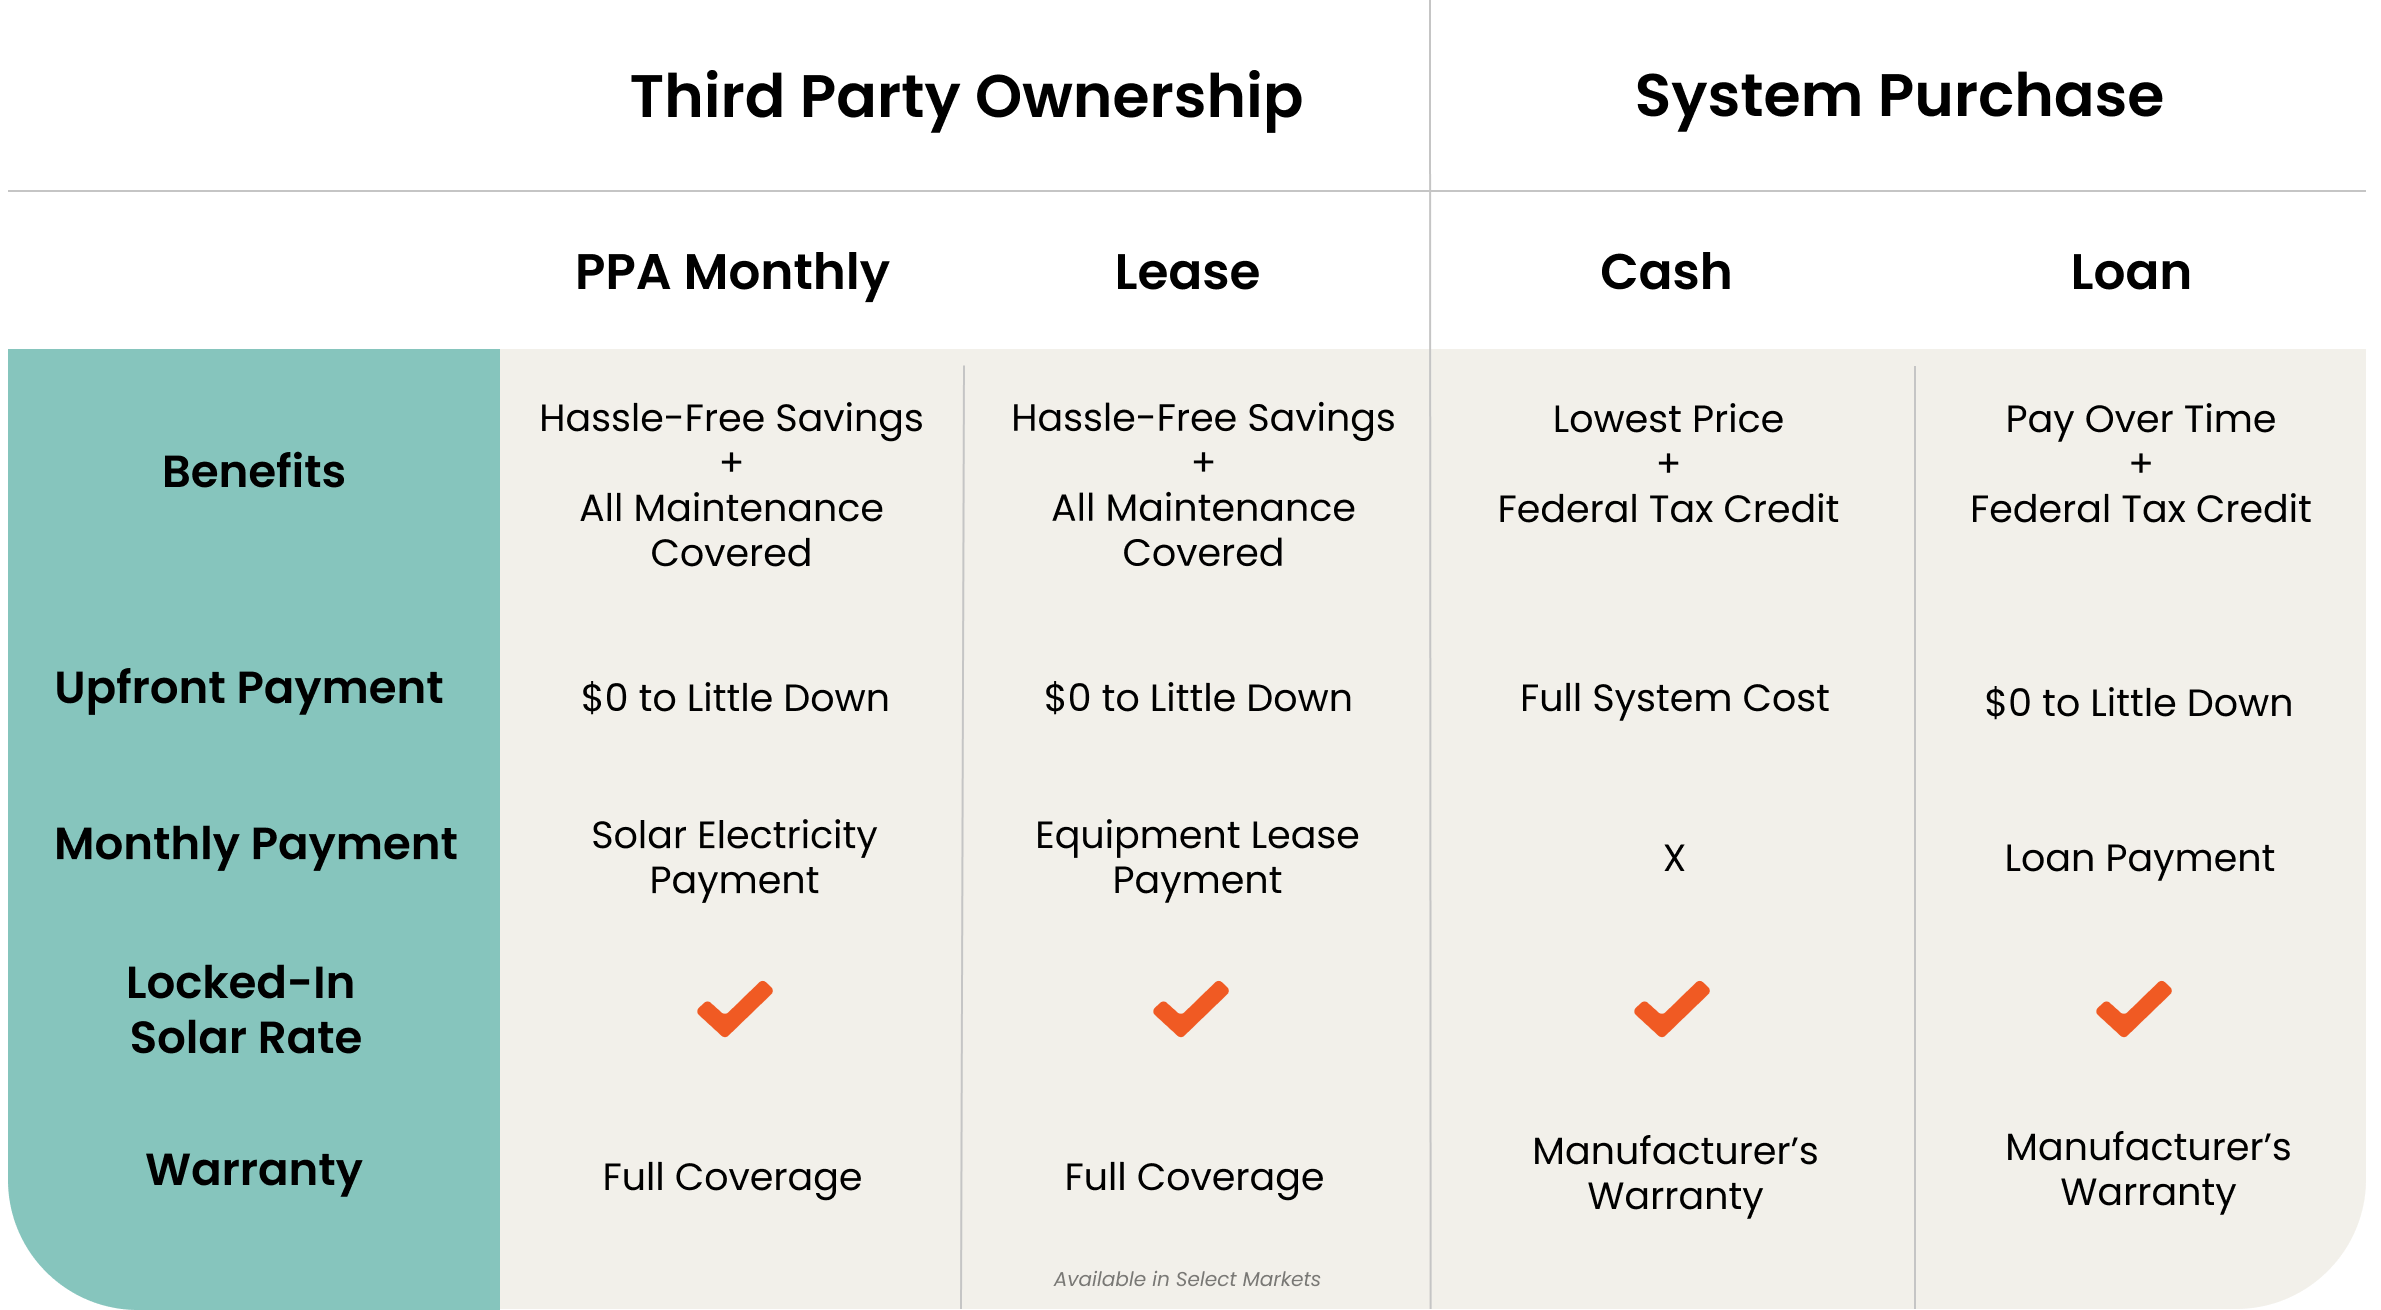The width and height of the screenshot is (2381, 1310).
Task: Select the System Purchase heading
Action: pyautogui.click(x=1899, y=96)
